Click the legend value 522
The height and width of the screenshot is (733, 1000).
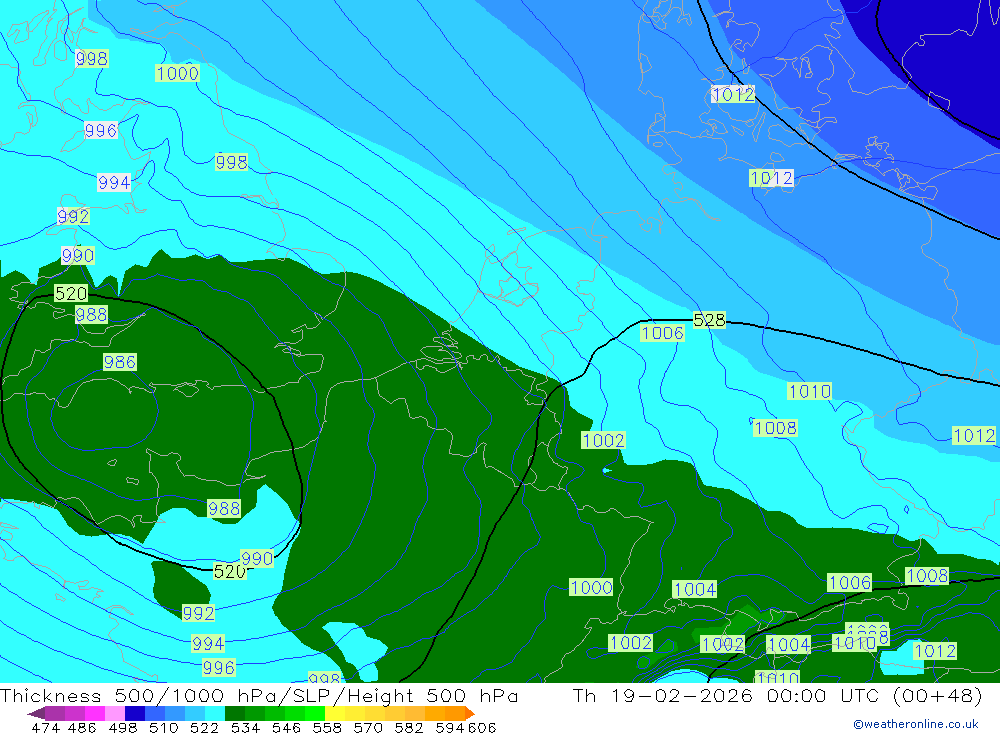pyautogui.click(x=204, y=727)
